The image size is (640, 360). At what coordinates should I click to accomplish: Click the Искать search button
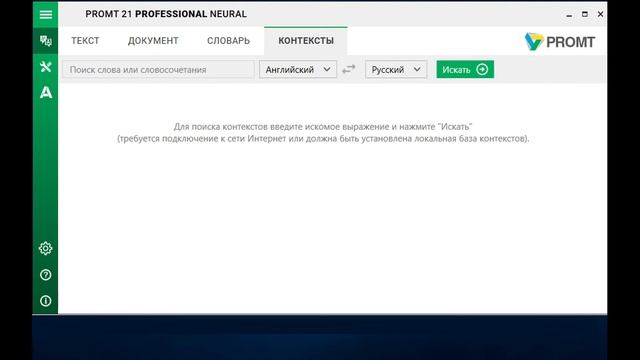(x=465, y=69)
